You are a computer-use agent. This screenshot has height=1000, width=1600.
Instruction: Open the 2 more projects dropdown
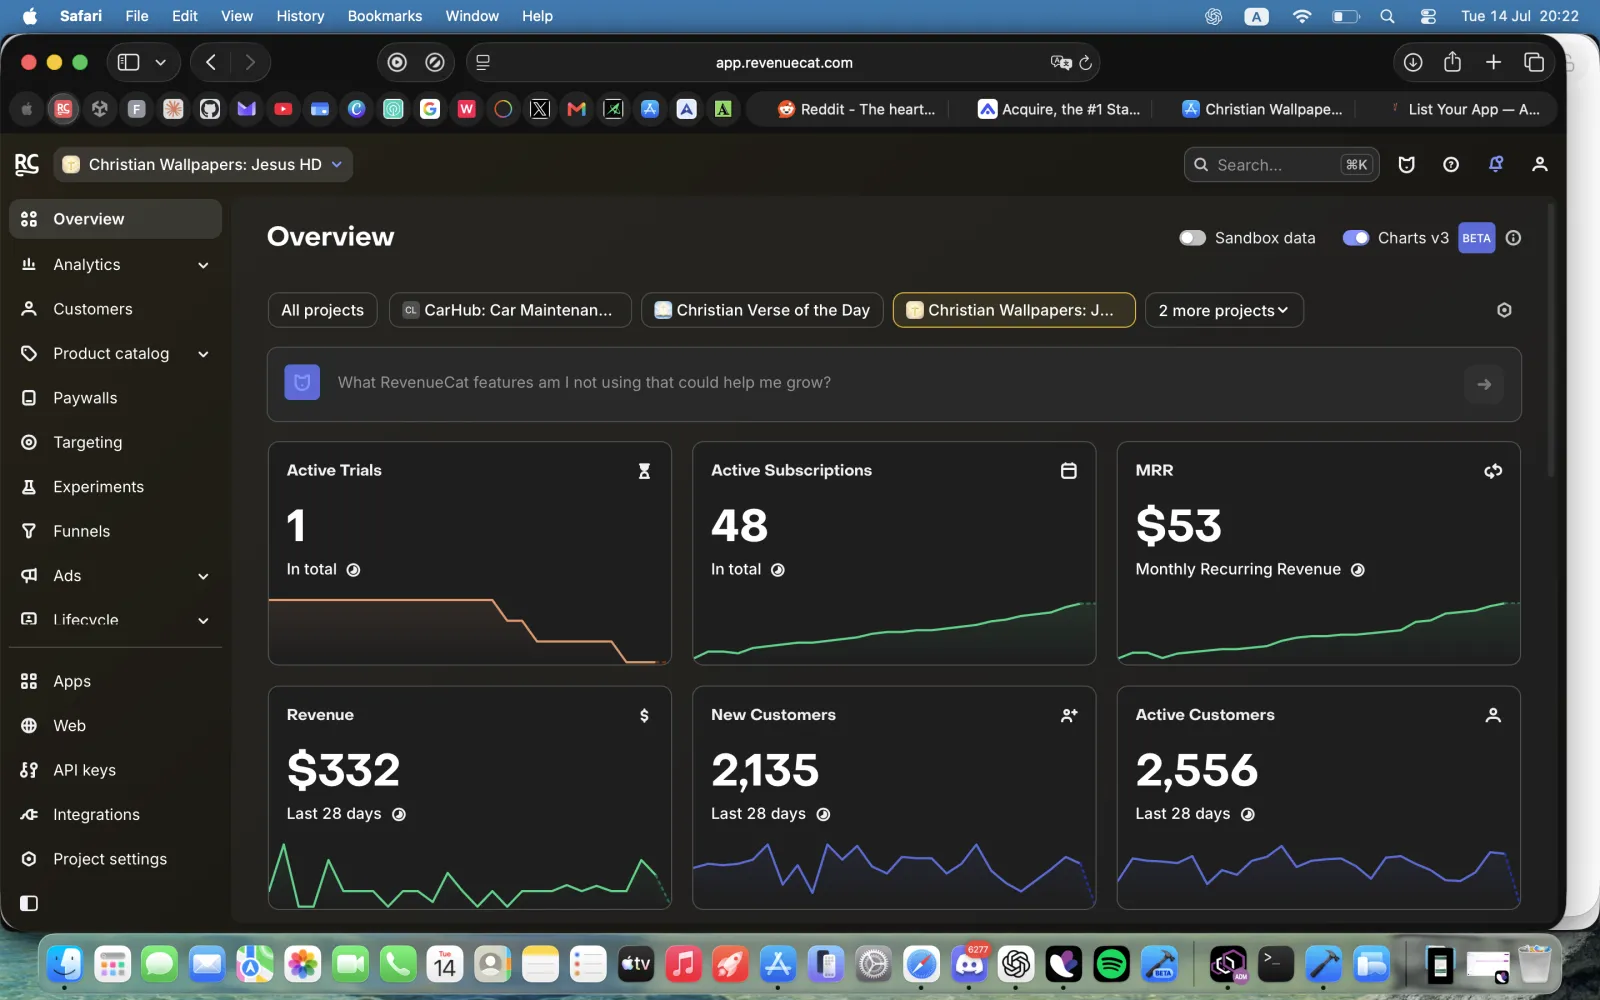1224,310
